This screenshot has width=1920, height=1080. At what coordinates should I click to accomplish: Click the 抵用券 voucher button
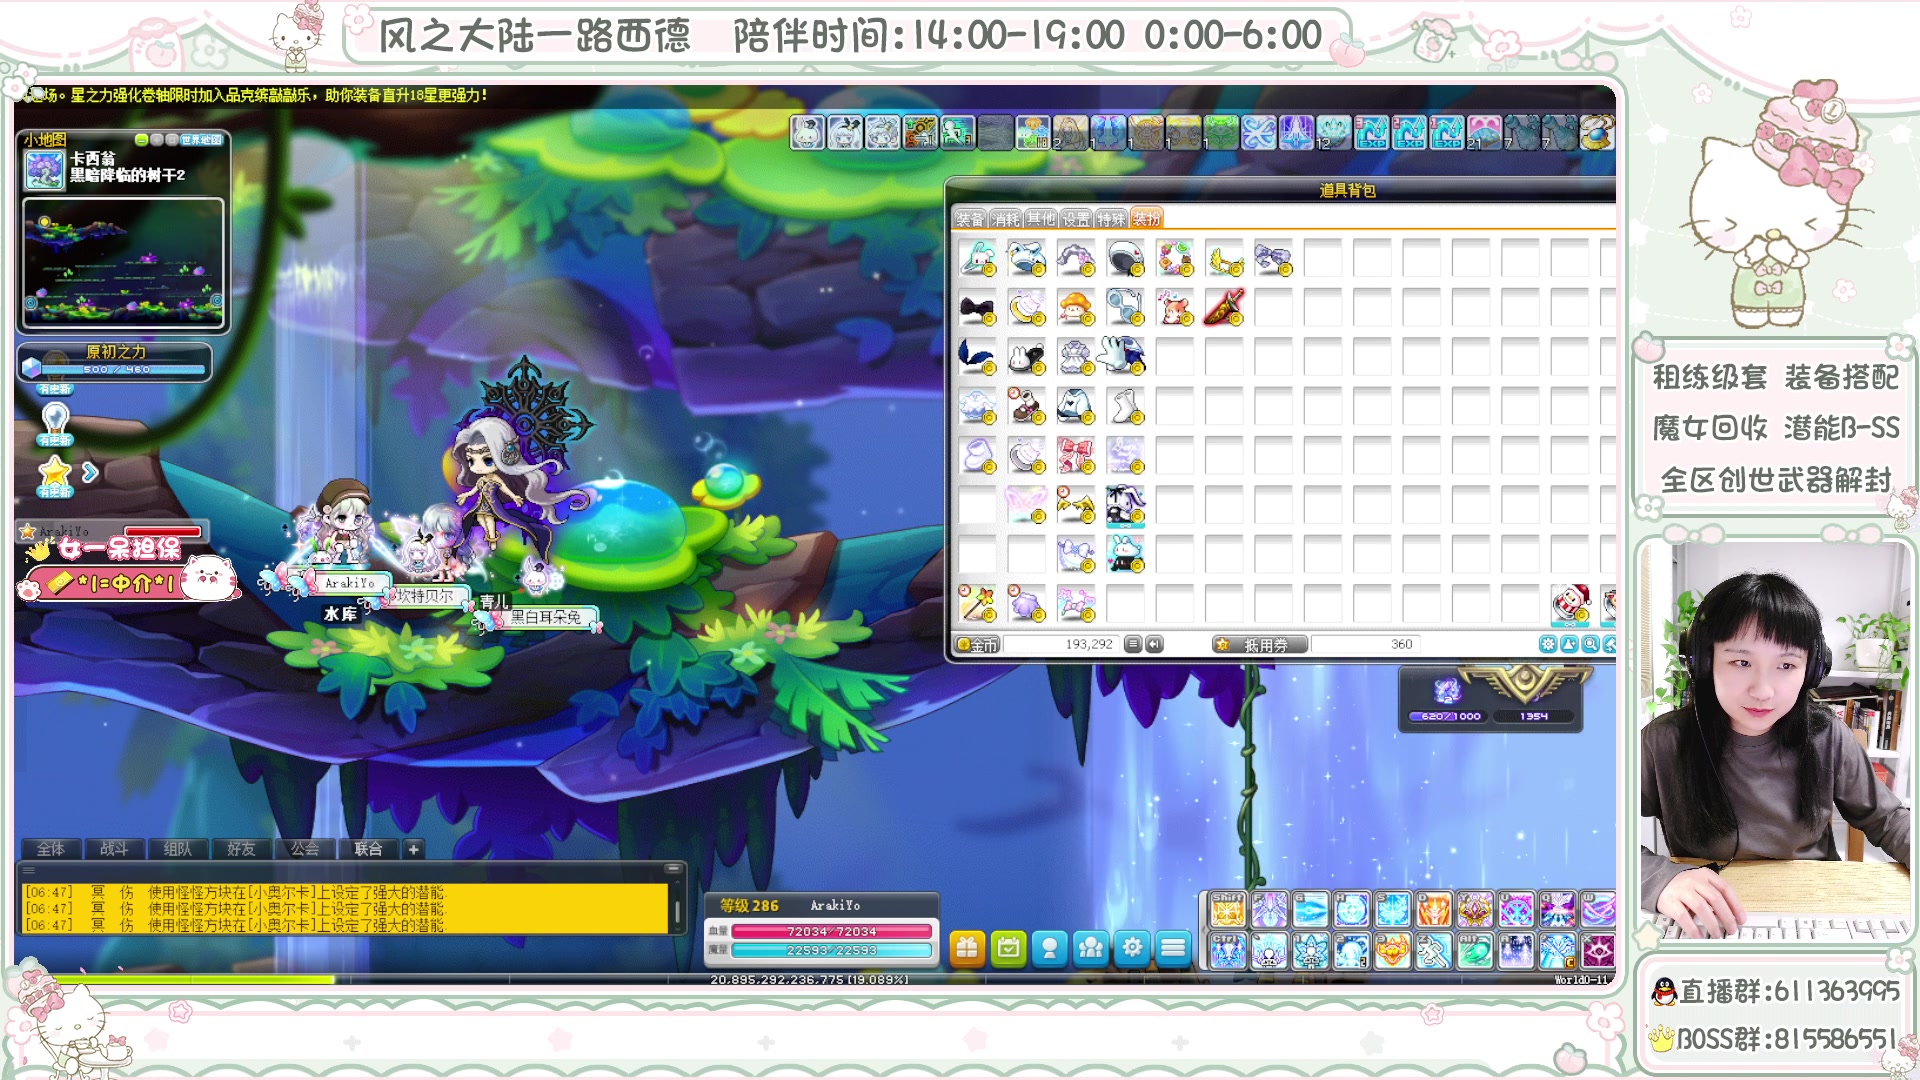[x=1259, y=645]
